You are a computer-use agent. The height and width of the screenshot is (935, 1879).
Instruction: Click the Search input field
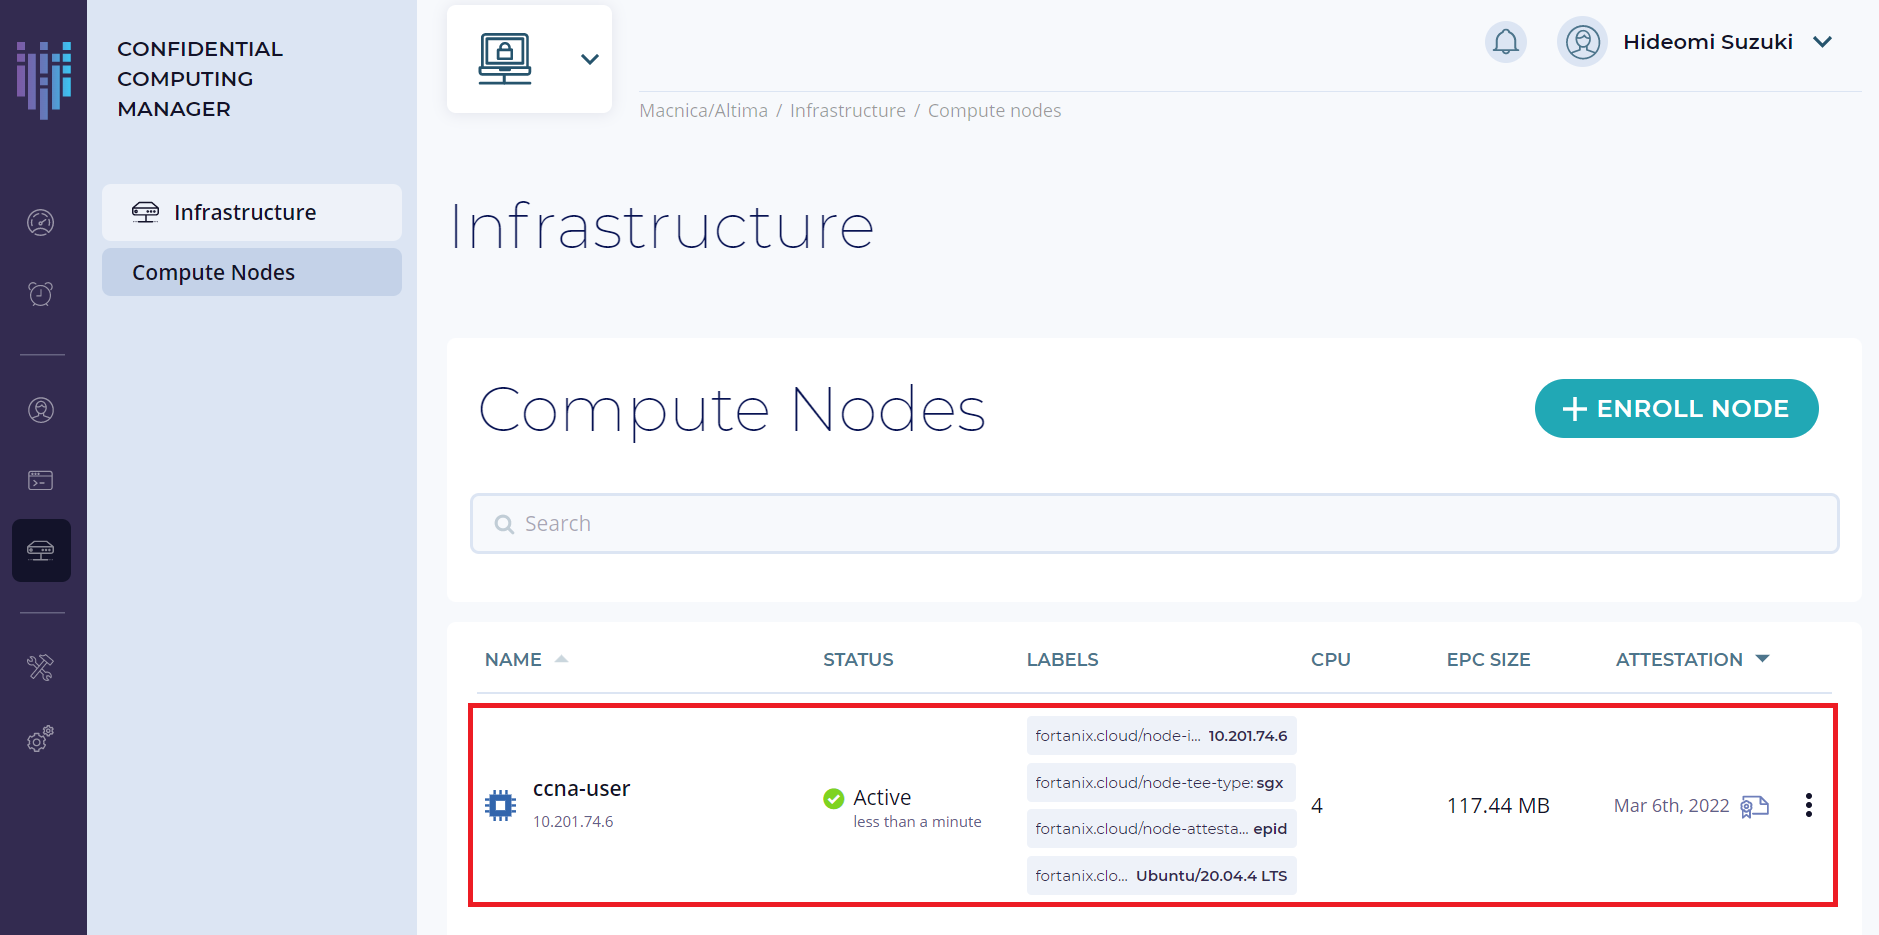(x=1155, y=523)
